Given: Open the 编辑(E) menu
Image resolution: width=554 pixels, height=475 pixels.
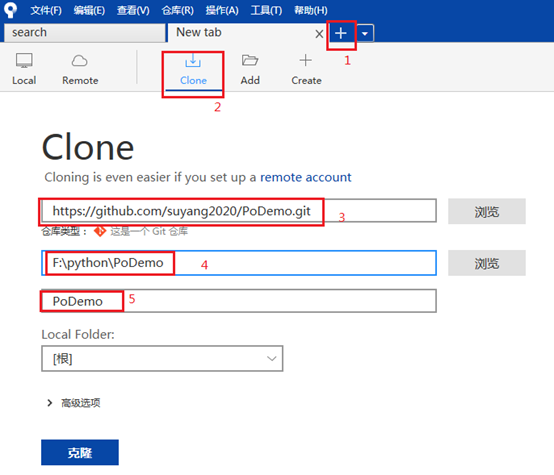Looking at the screenshot, I should point(89,10).
